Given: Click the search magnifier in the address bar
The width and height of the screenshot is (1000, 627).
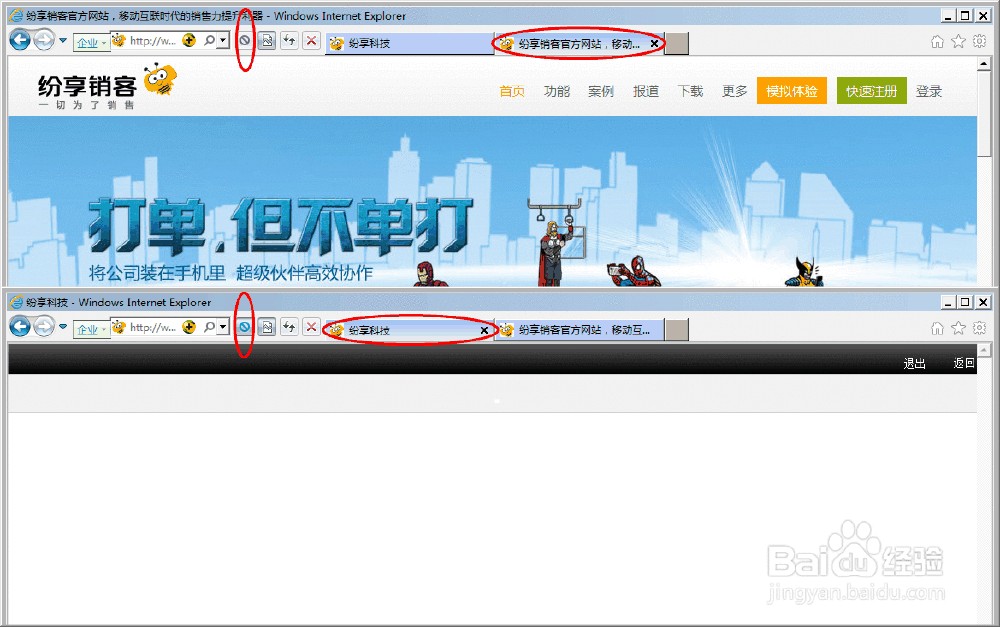Looking at the screenshot, I should point(209,40).
